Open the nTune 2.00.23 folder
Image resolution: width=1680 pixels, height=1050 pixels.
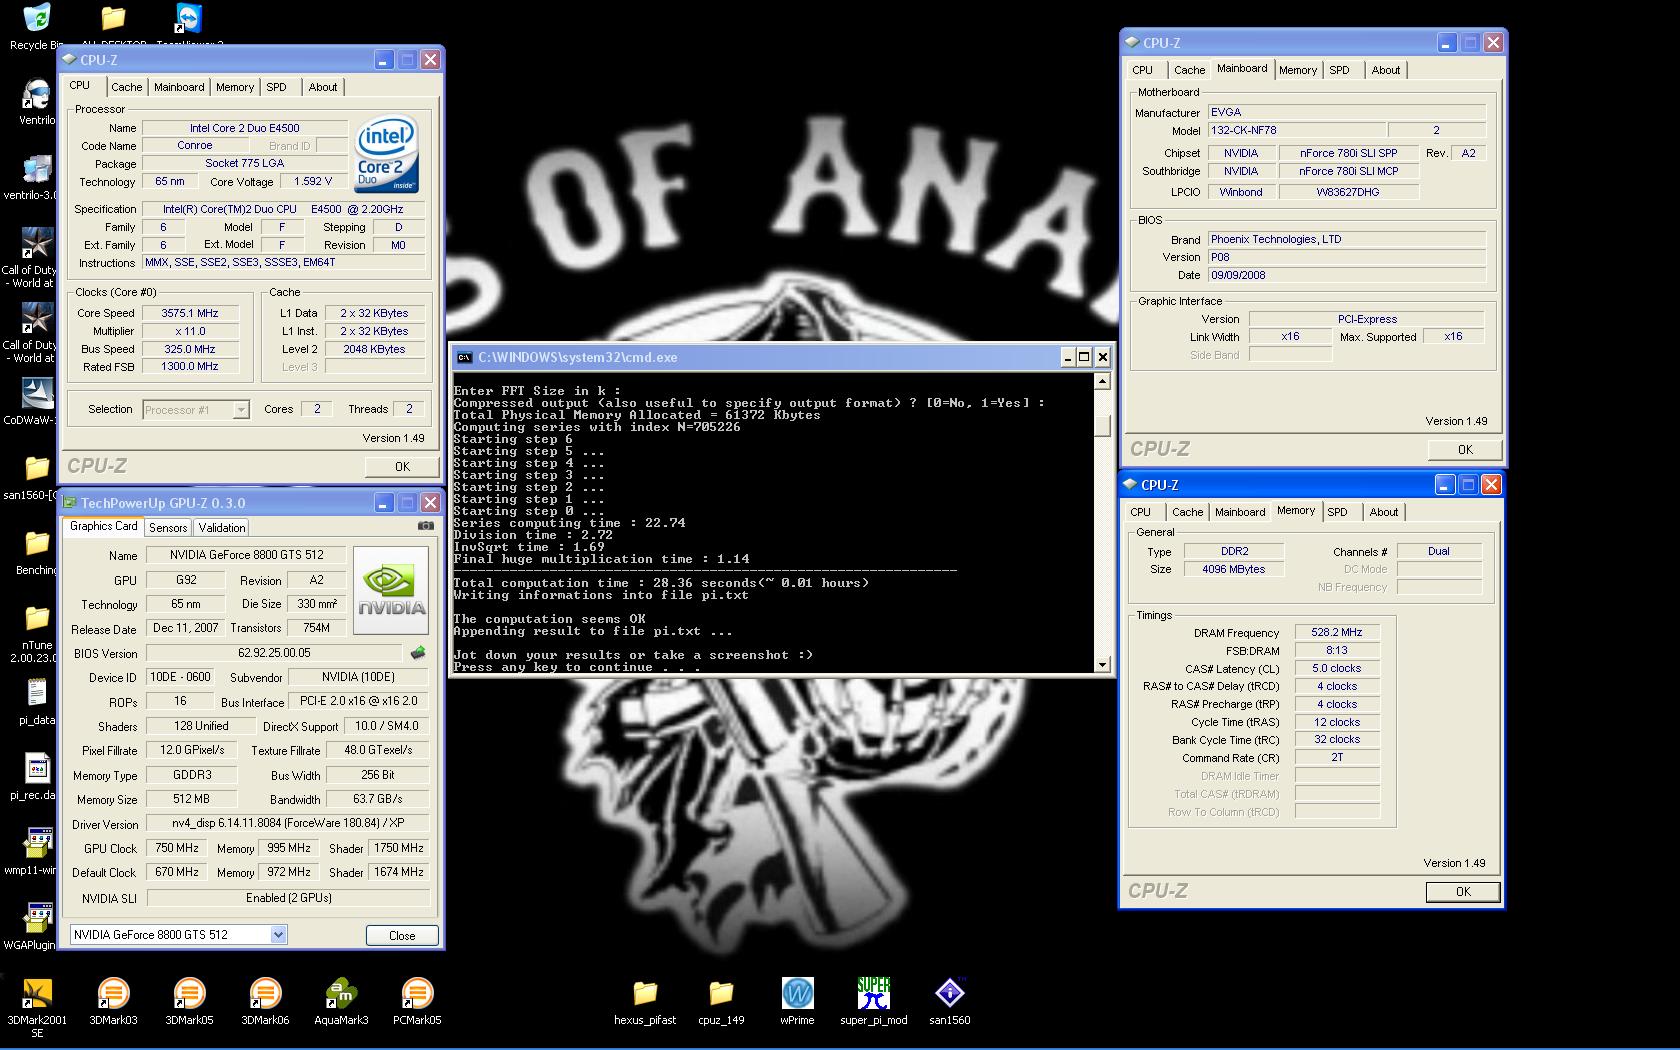(37, 619)
